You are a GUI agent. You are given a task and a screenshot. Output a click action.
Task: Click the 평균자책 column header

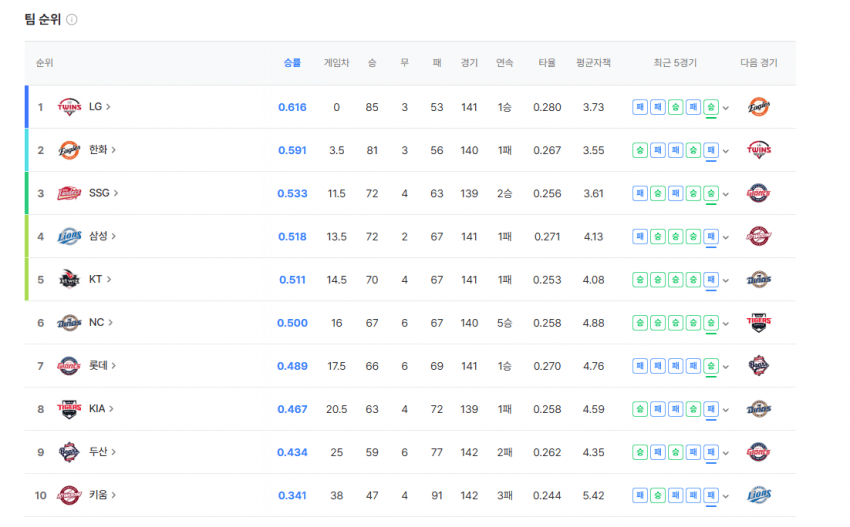tap(593, 63)
